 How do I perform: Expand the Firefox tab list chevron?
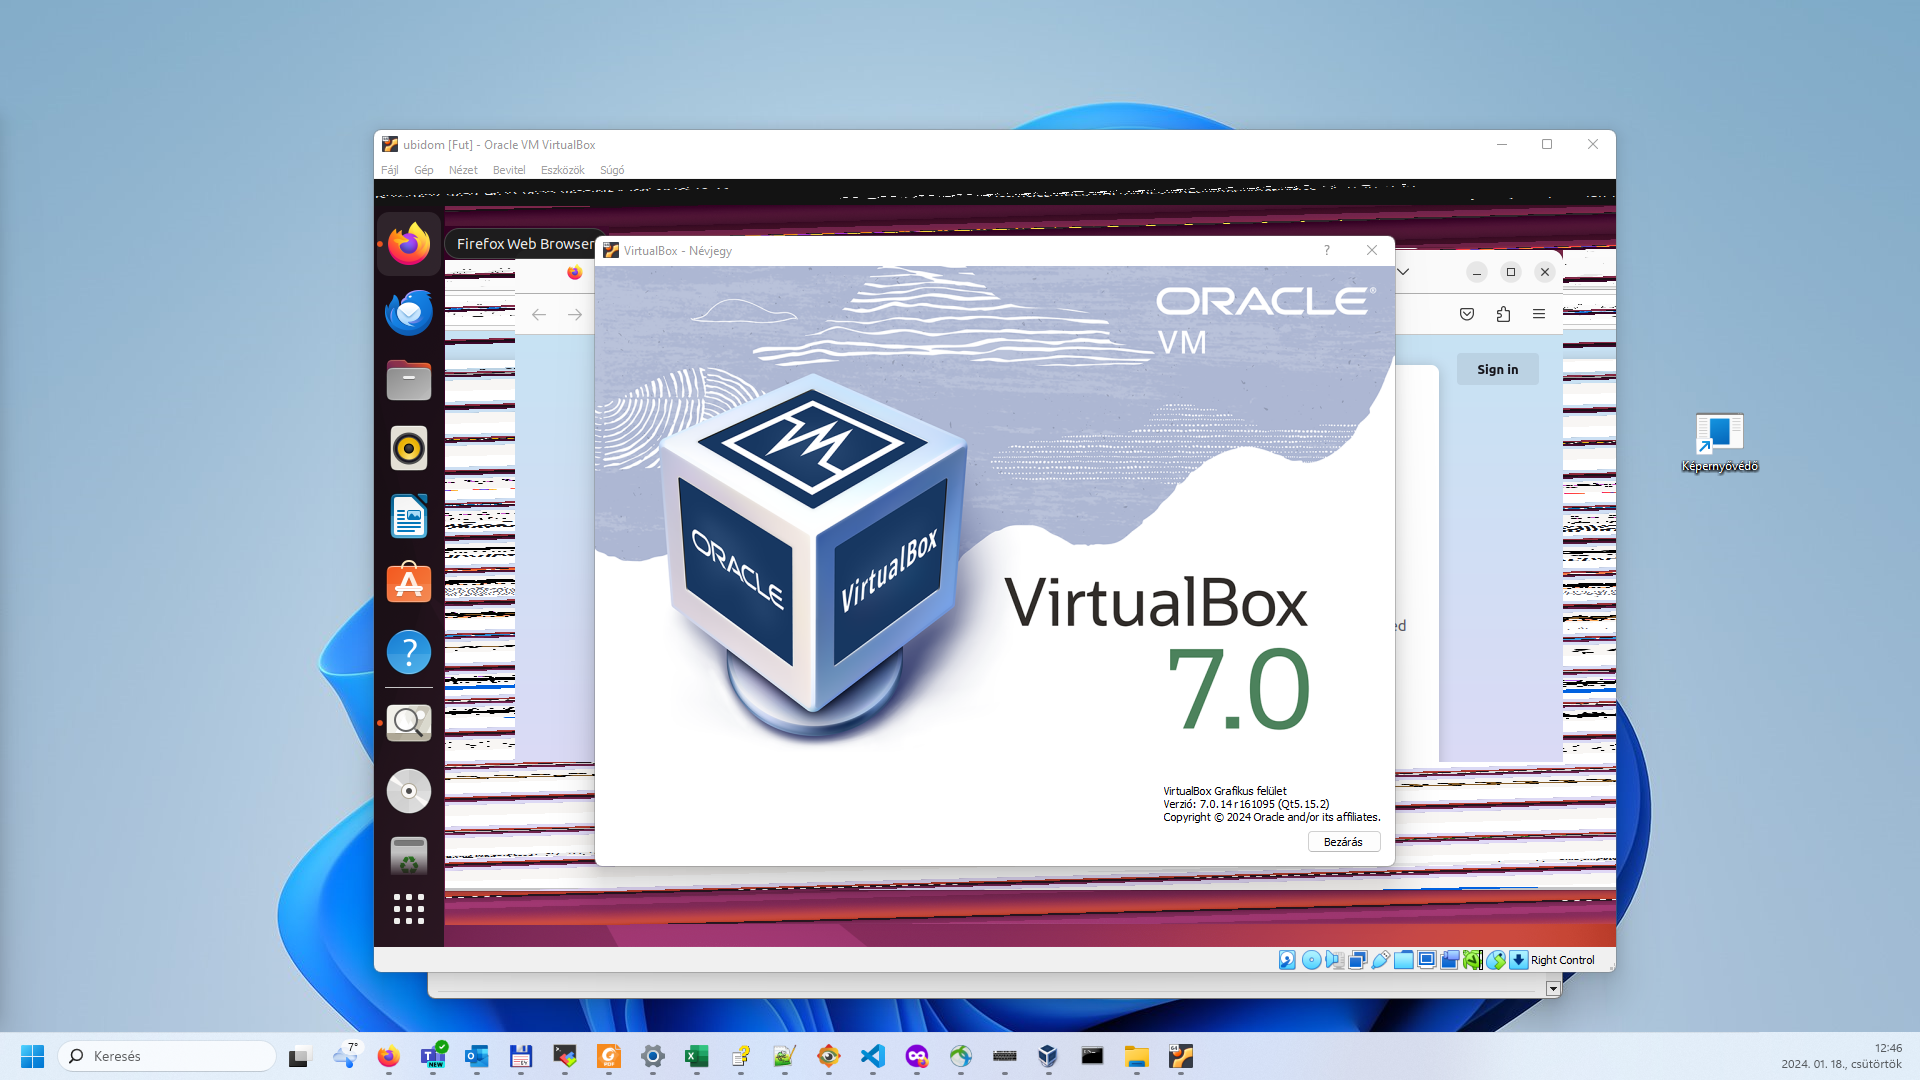1403,271
